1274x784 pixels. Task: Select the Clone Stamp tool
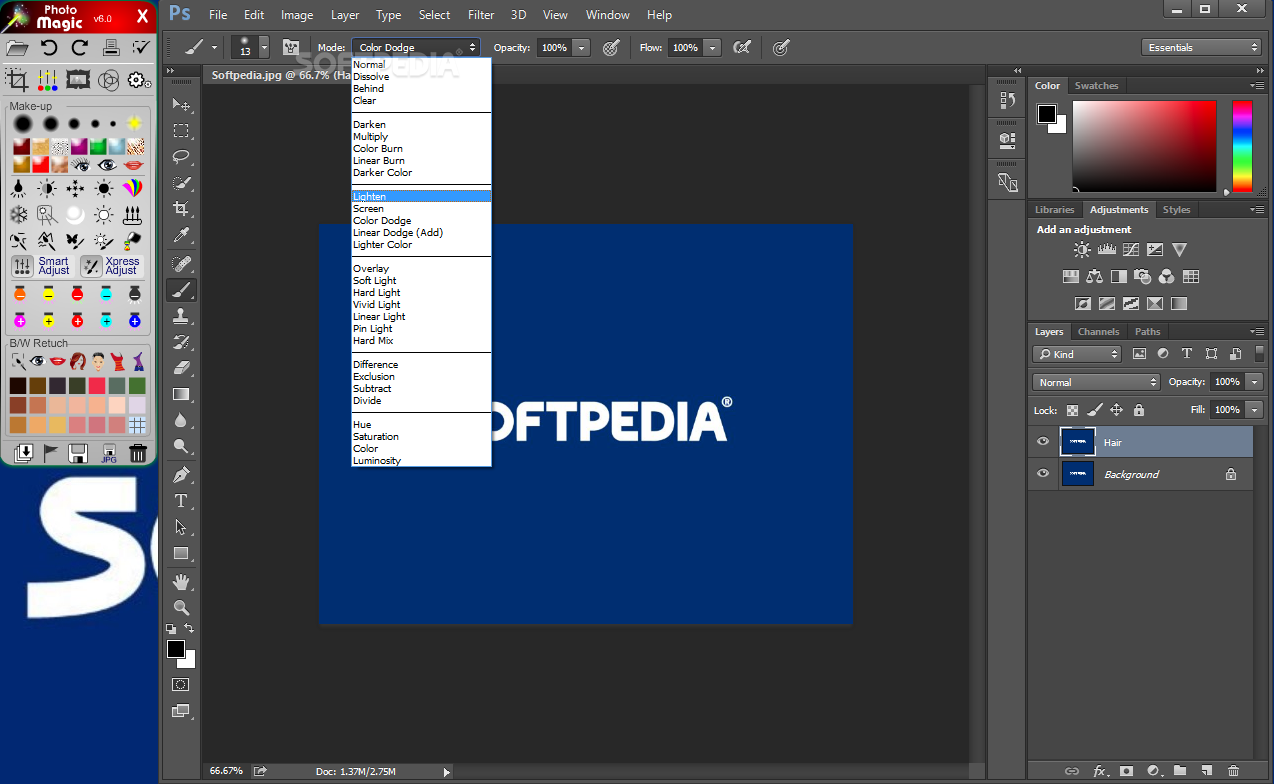tap(181, 316)
